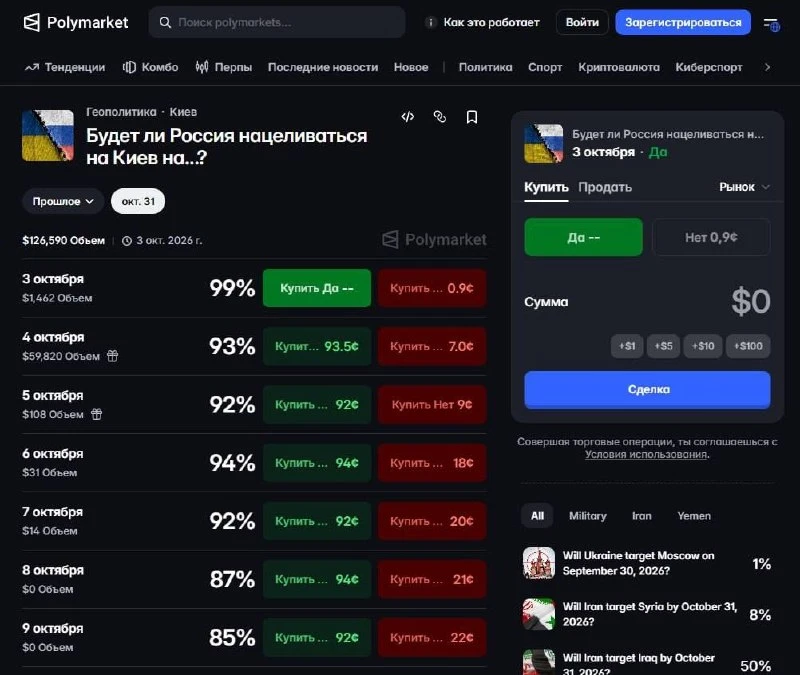Click Купить Нет 9¢ on 5 октября

(432, 405)
